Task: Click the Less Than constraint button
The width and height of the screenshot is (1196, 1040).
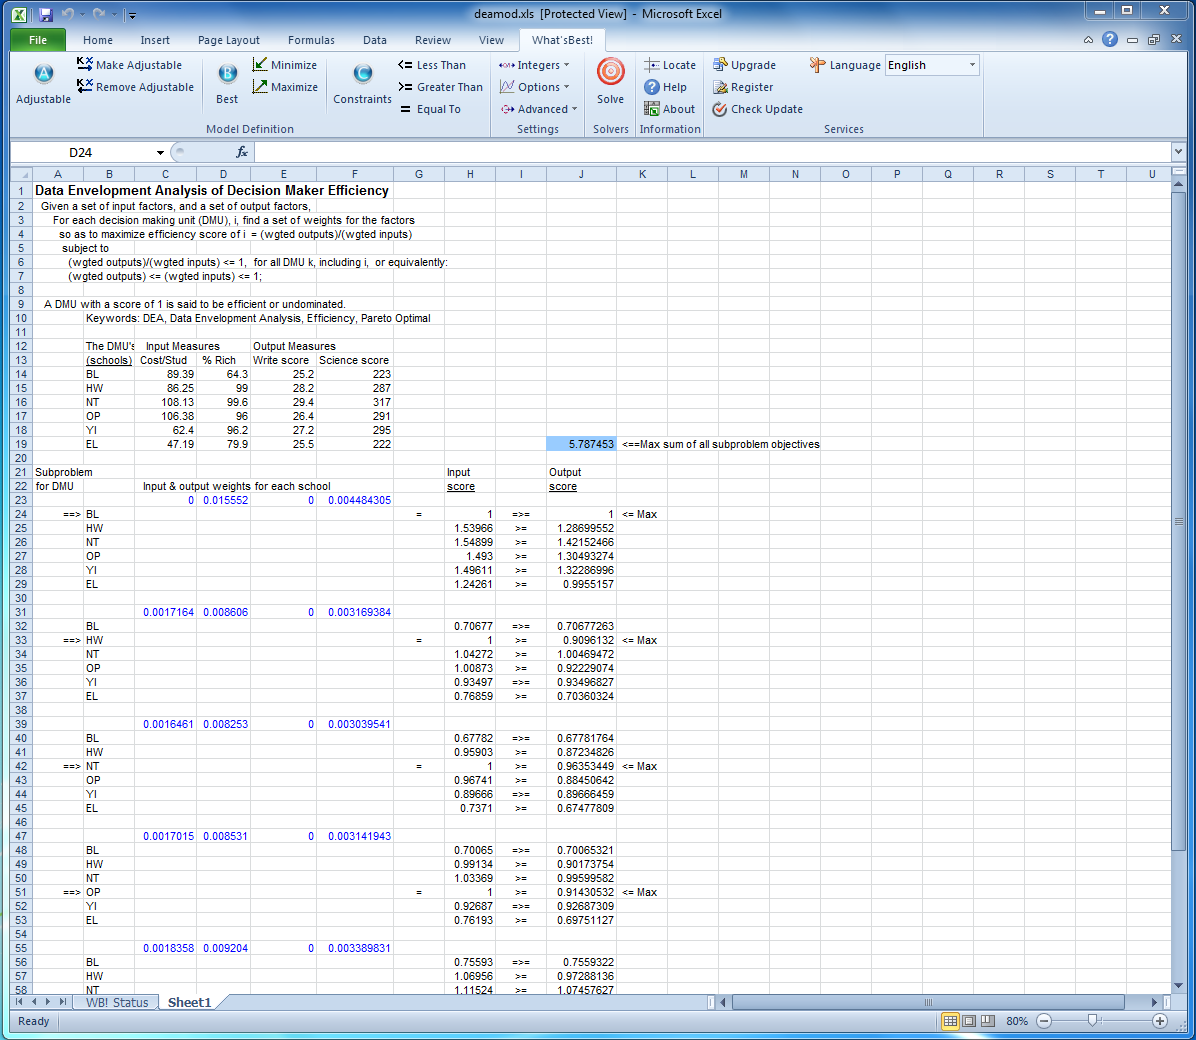Action: click(432, 65)
